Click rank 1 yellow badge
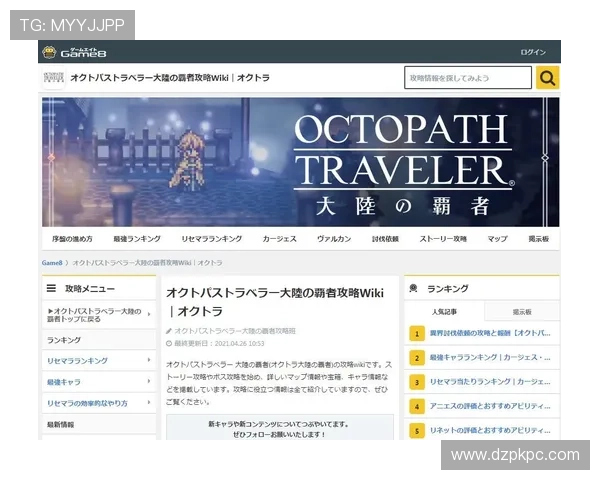 point(417,334)
